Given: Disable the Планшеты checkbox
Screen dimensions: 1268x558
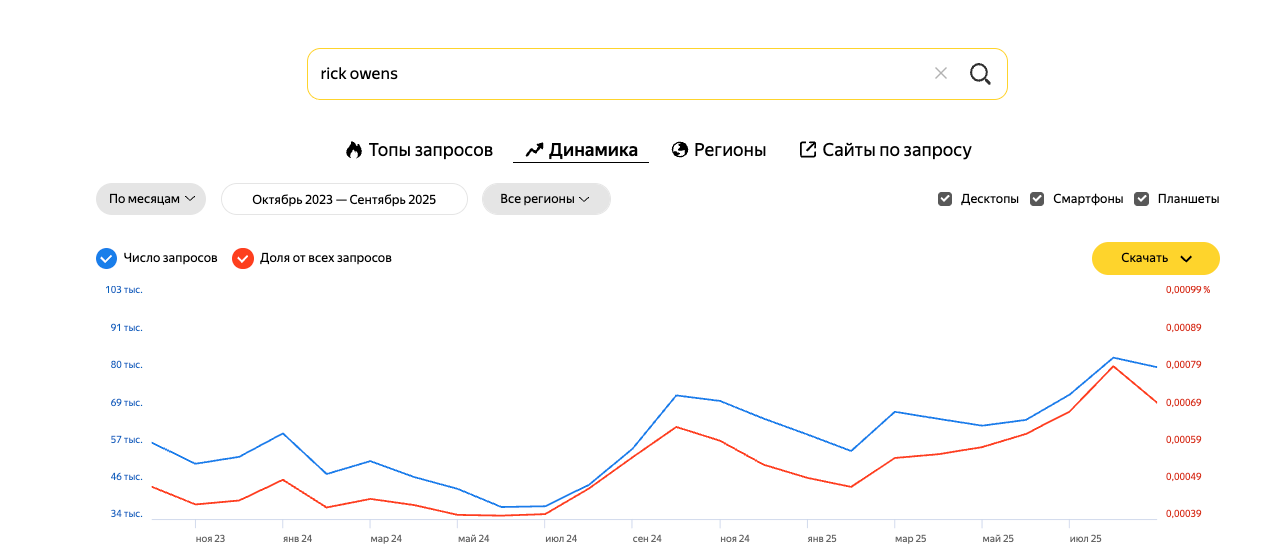Looking at the screenshot, I should click(1142, 199).
